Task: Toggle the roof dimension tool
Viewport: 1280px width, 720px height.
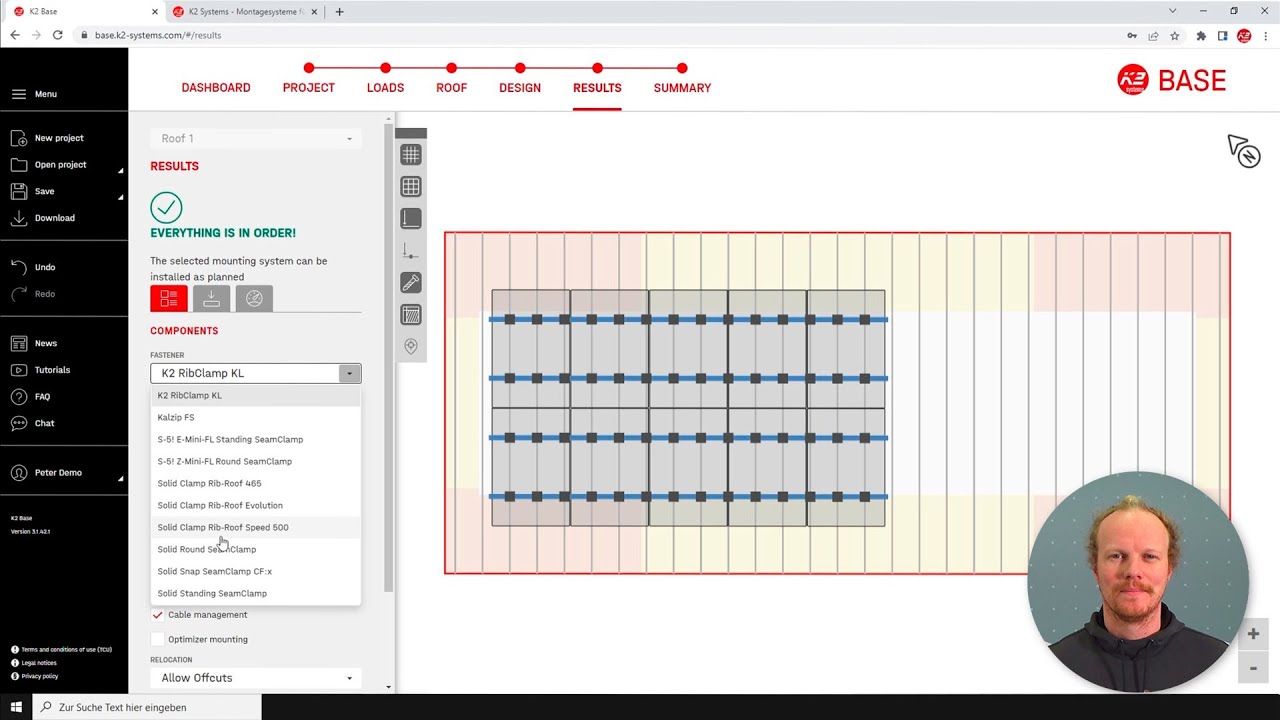Action: [x=411, y=219]
